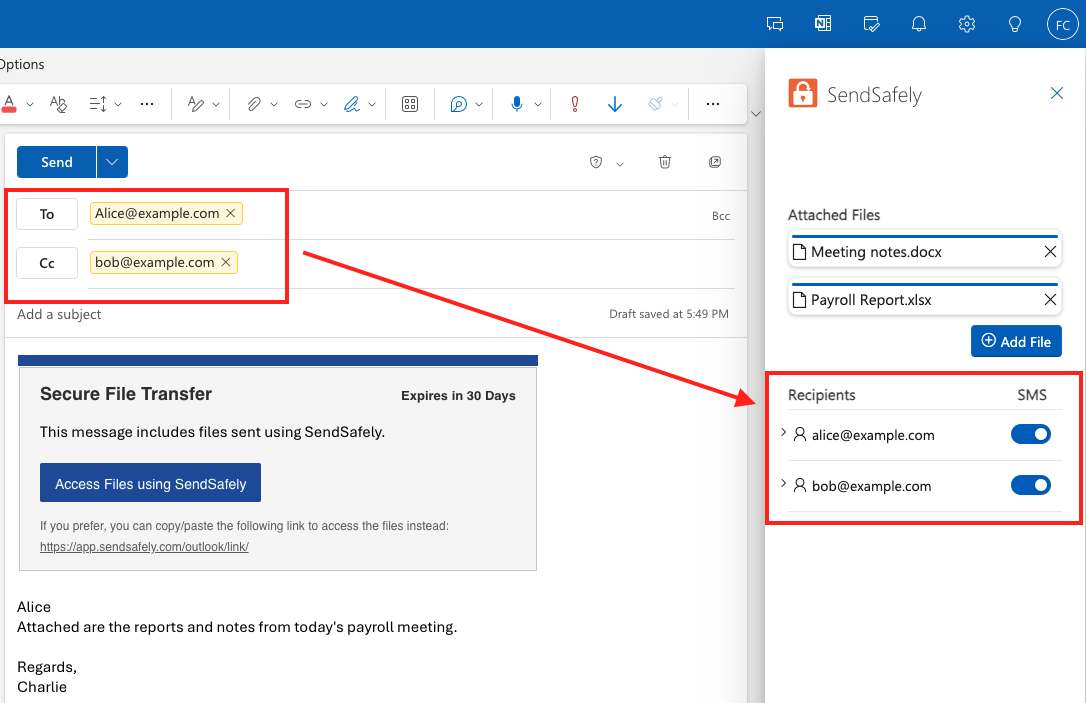This screenshot has height=703, width=1086.
Task: Expand the alice@example.com recipient row
Action: tap(783, 433)
